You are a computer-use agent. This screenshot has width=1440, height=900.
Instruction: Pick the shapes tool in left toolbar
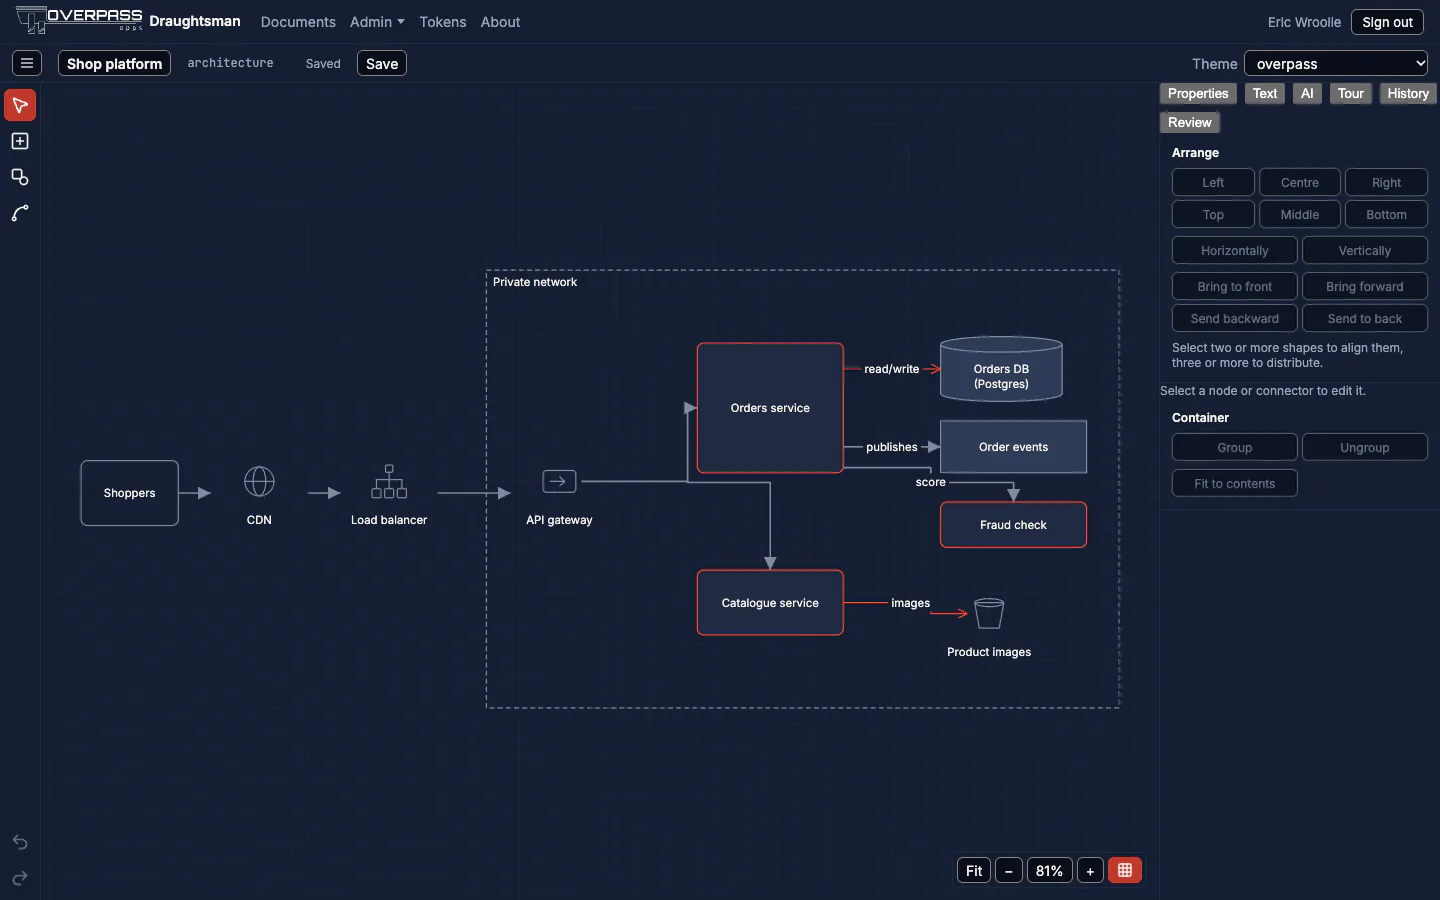(x=20, y=177)
